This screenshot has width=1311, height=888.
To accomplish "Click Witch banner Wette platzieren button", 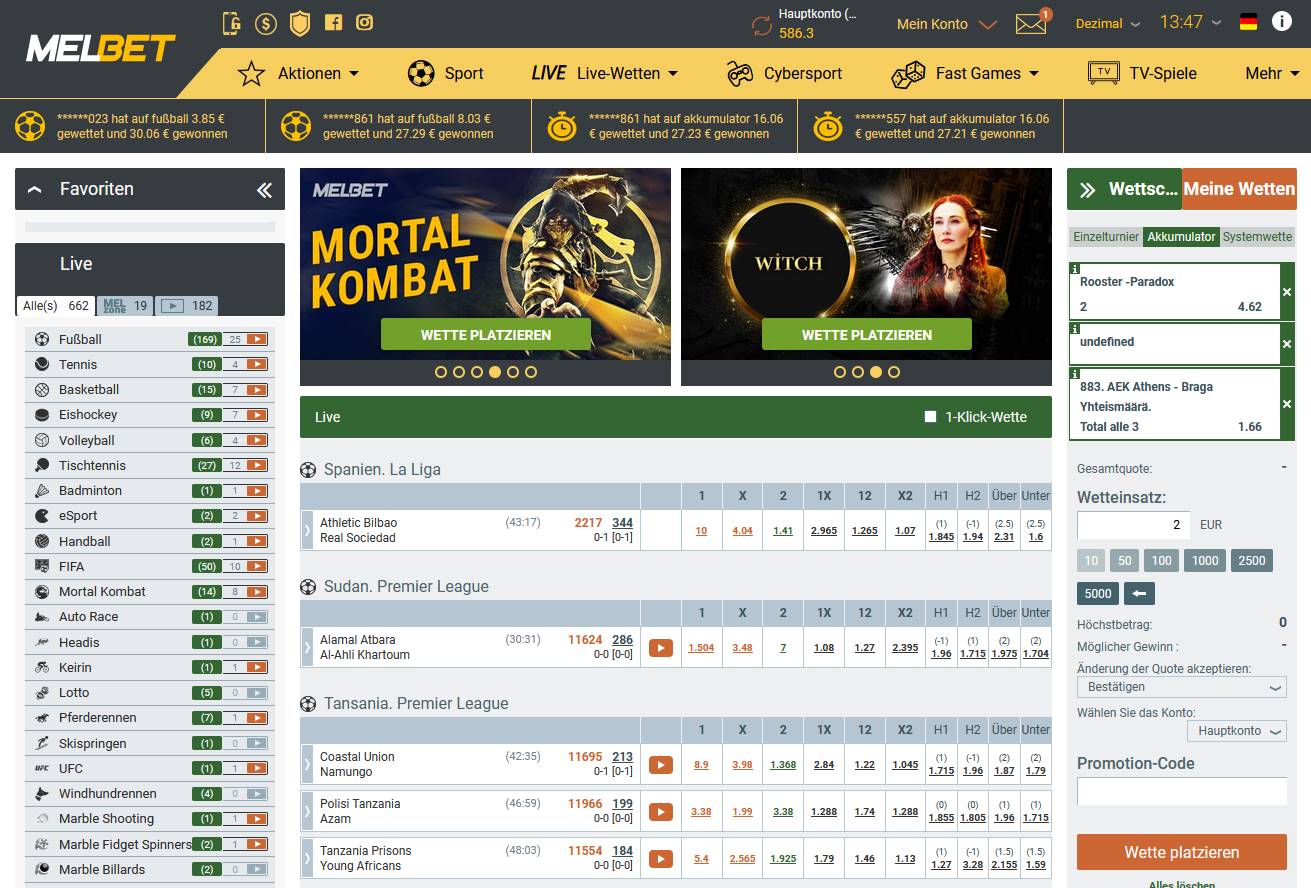I will click(866, 335).
